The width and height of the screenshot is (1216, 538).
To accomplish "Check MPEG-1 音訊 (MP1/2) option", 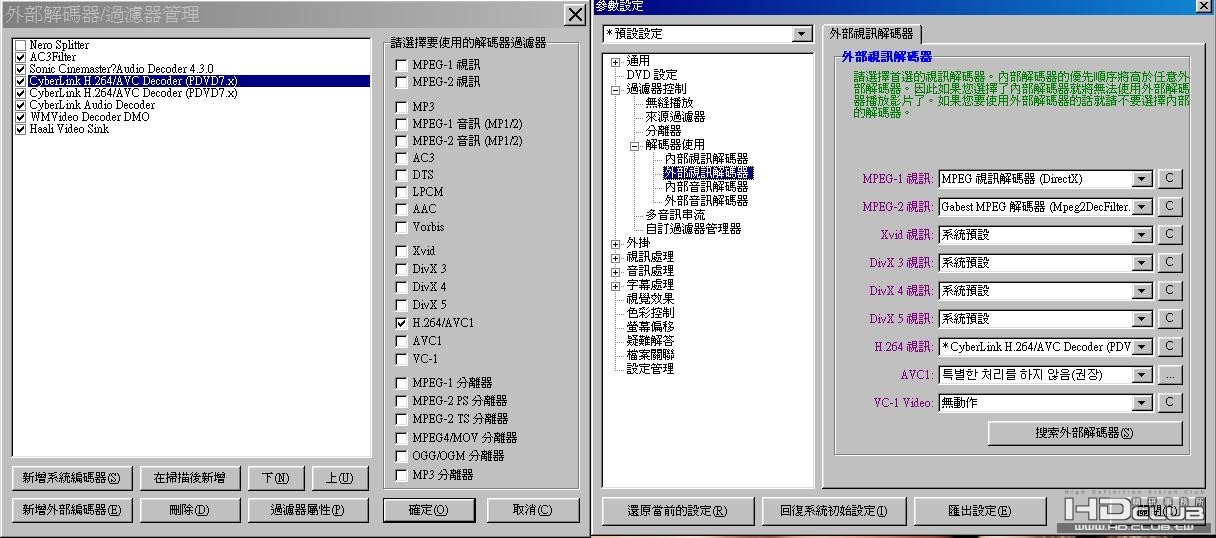I will tap(402, 124).
